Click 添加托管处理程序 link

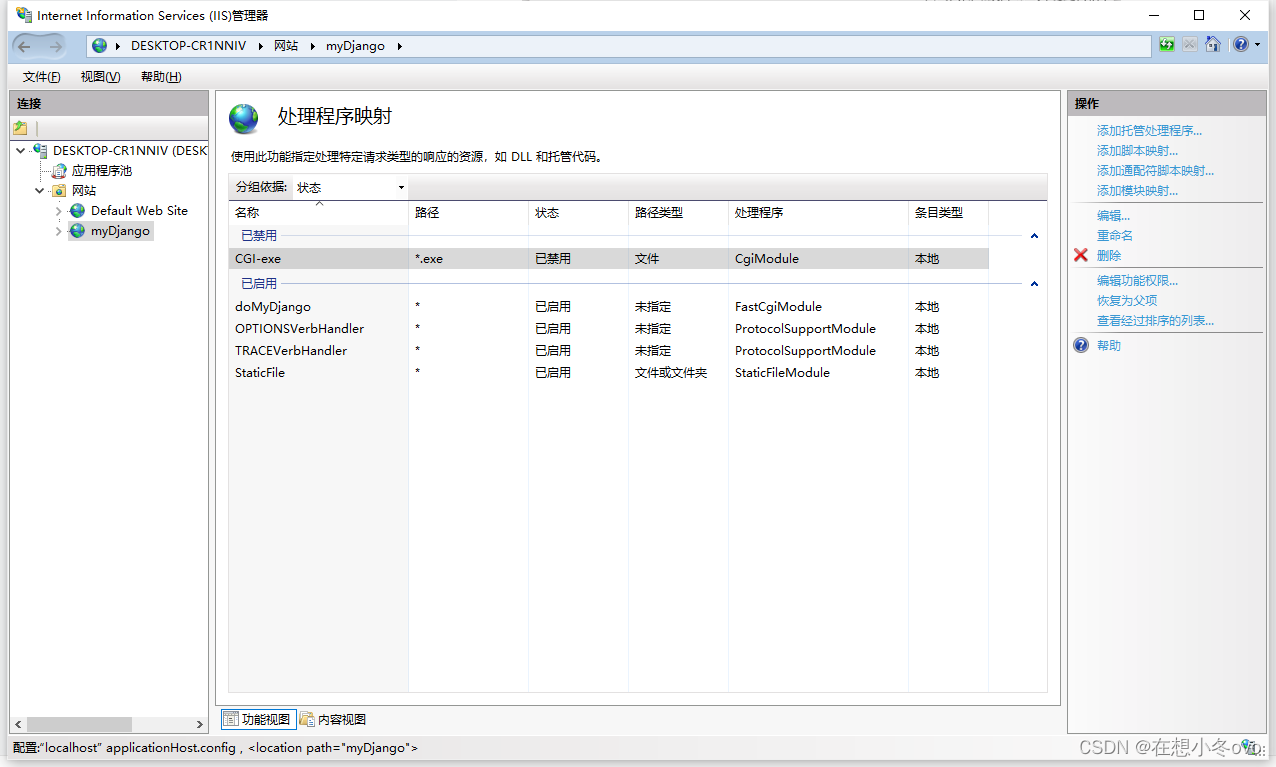click(x=1149, y=131)
